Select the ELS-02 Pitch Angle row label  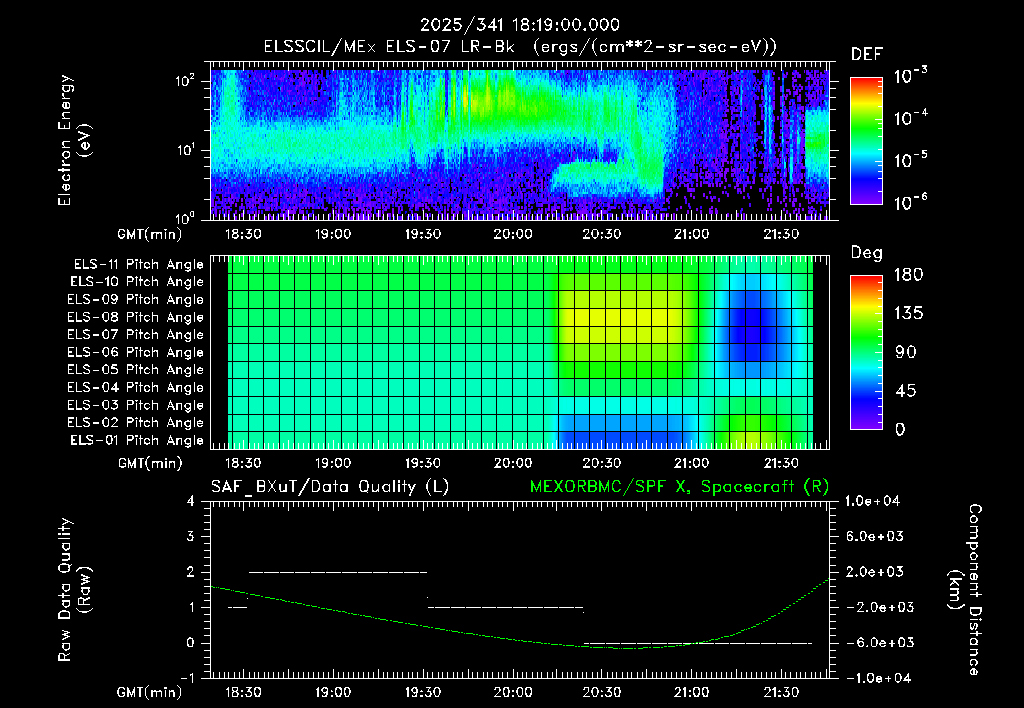tap(135, 423)
